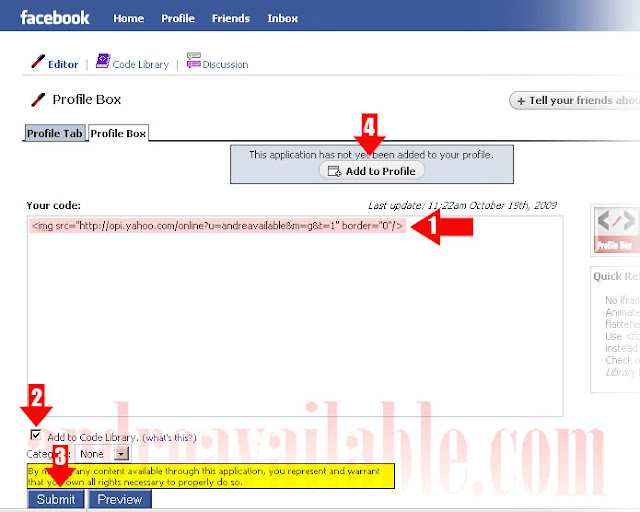Click inside the Your code text area
Image resolution: width=640 pixels, height=512 pixels.
point(295,316)
